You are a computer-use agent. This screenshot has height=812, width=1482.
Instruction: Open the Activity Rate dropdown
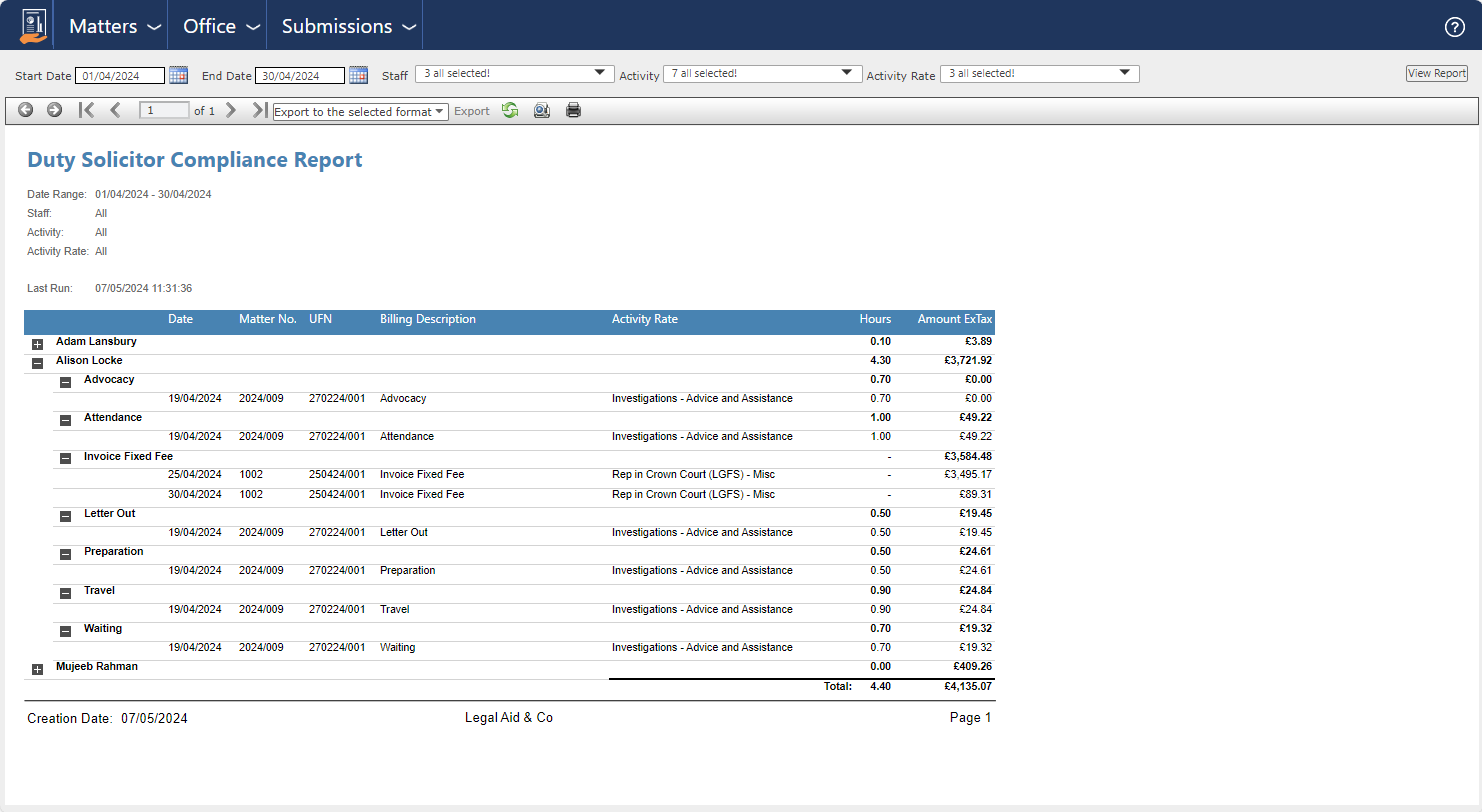[1039, 74]
